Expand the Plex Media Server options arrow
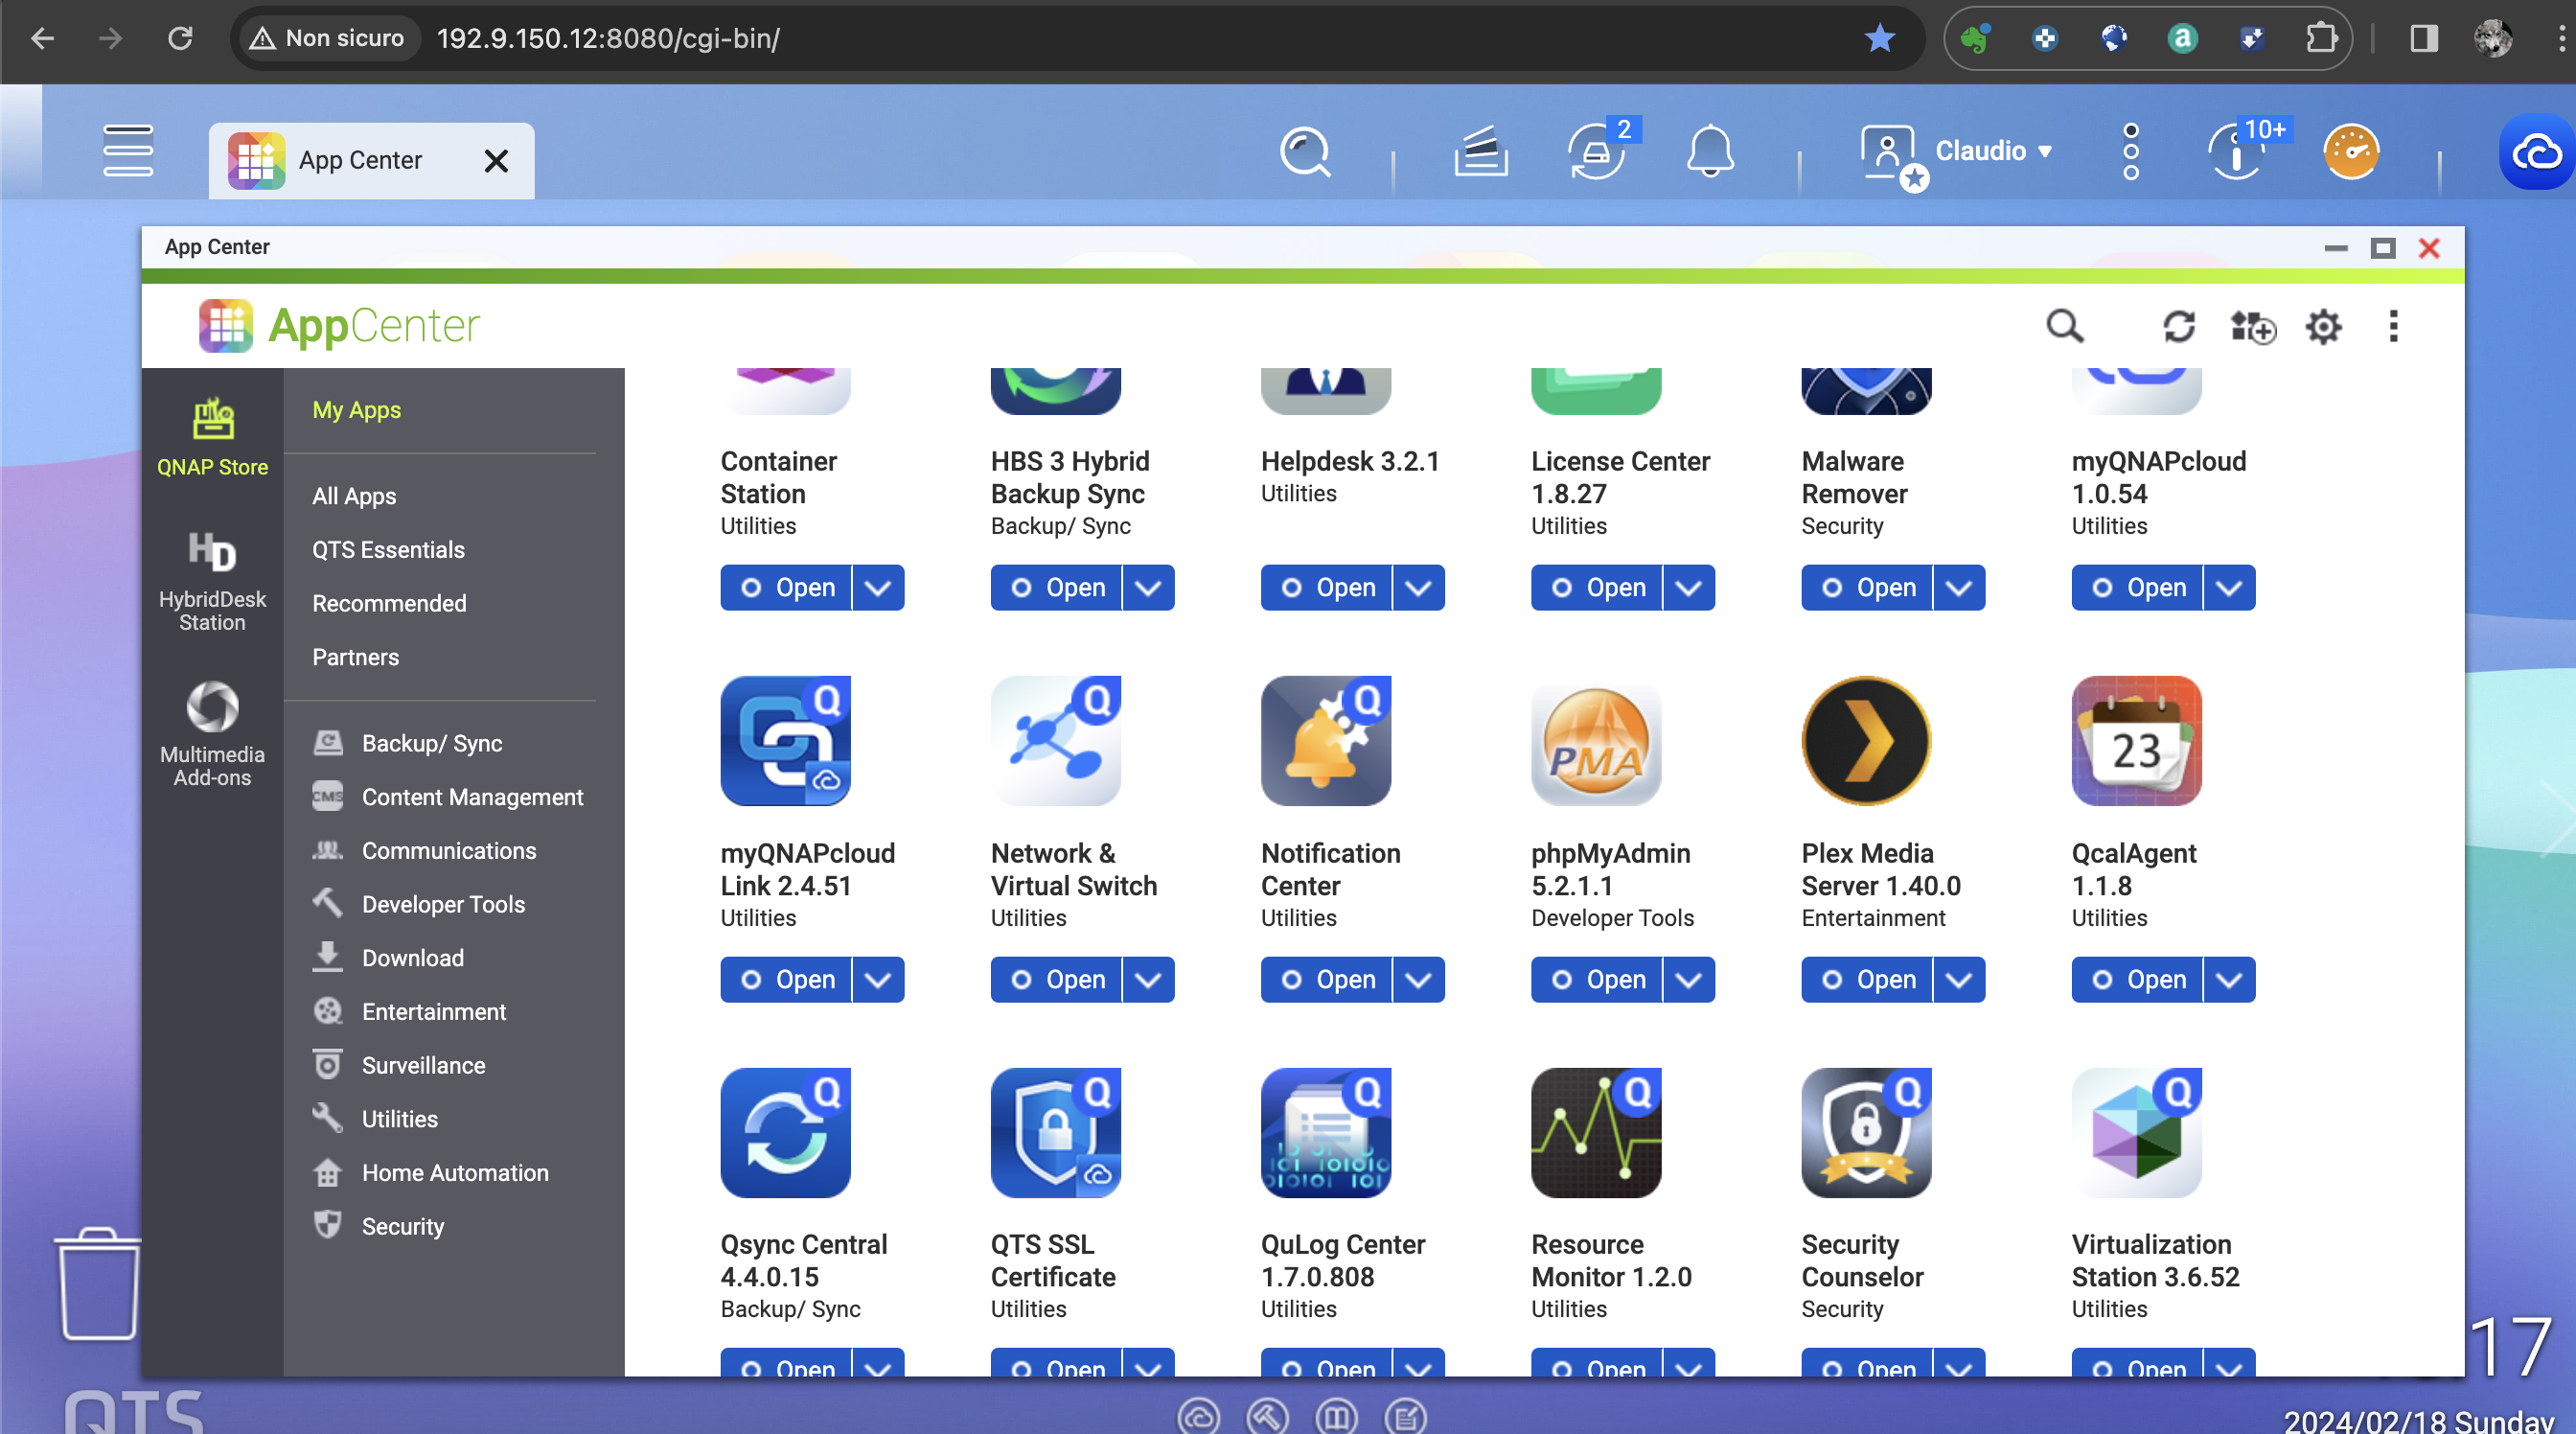Image resolution: width=2576 pixels, height=1434 pixels. (1958, 980)
